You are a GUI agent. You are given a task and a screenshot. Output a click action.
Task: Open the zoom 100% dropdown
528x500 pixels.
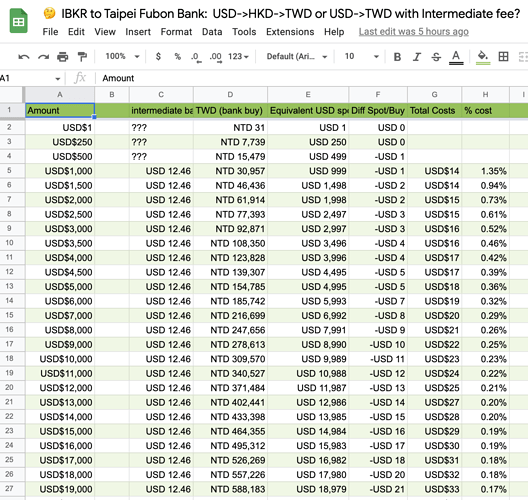tap(122, 56)
